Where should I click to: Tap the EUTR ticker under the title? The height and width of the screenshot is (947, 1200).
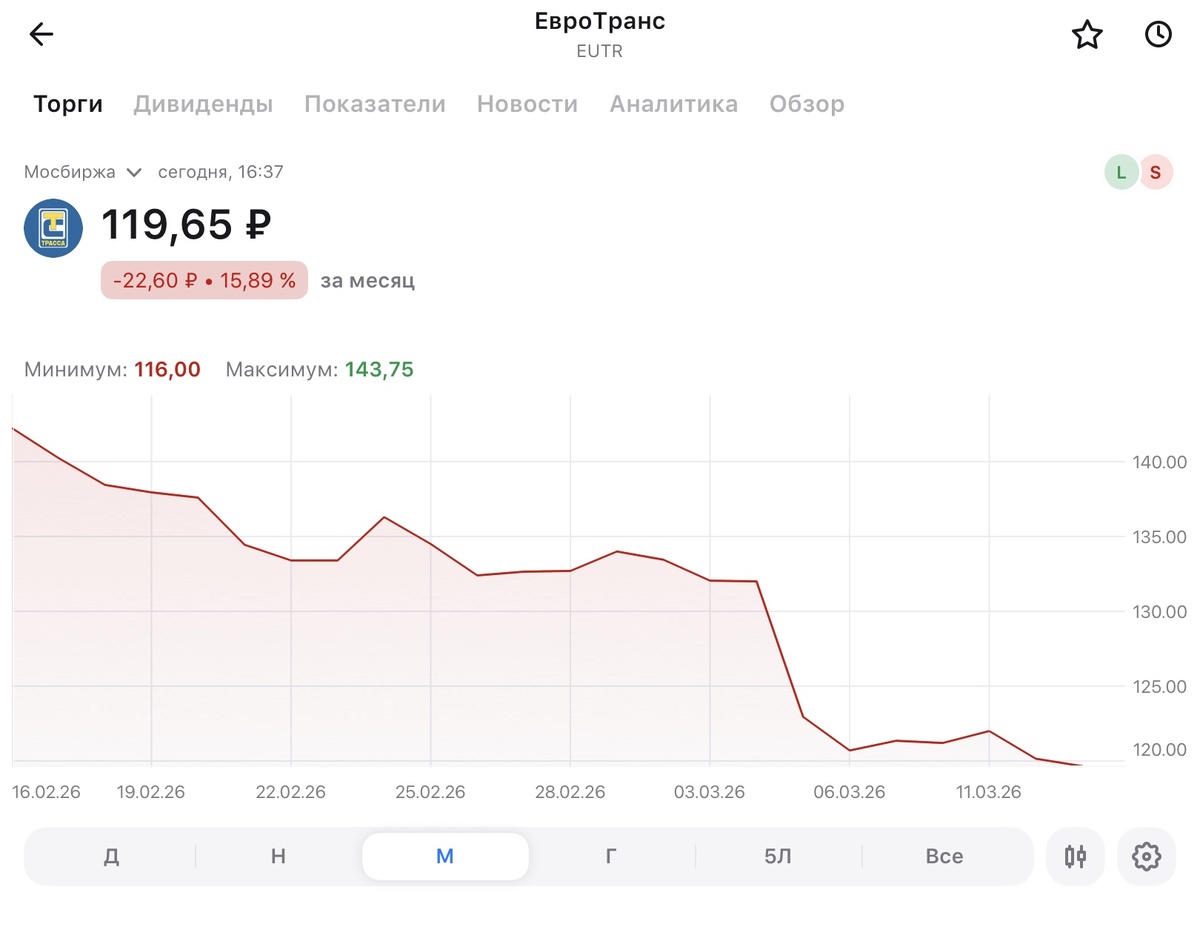600,52
